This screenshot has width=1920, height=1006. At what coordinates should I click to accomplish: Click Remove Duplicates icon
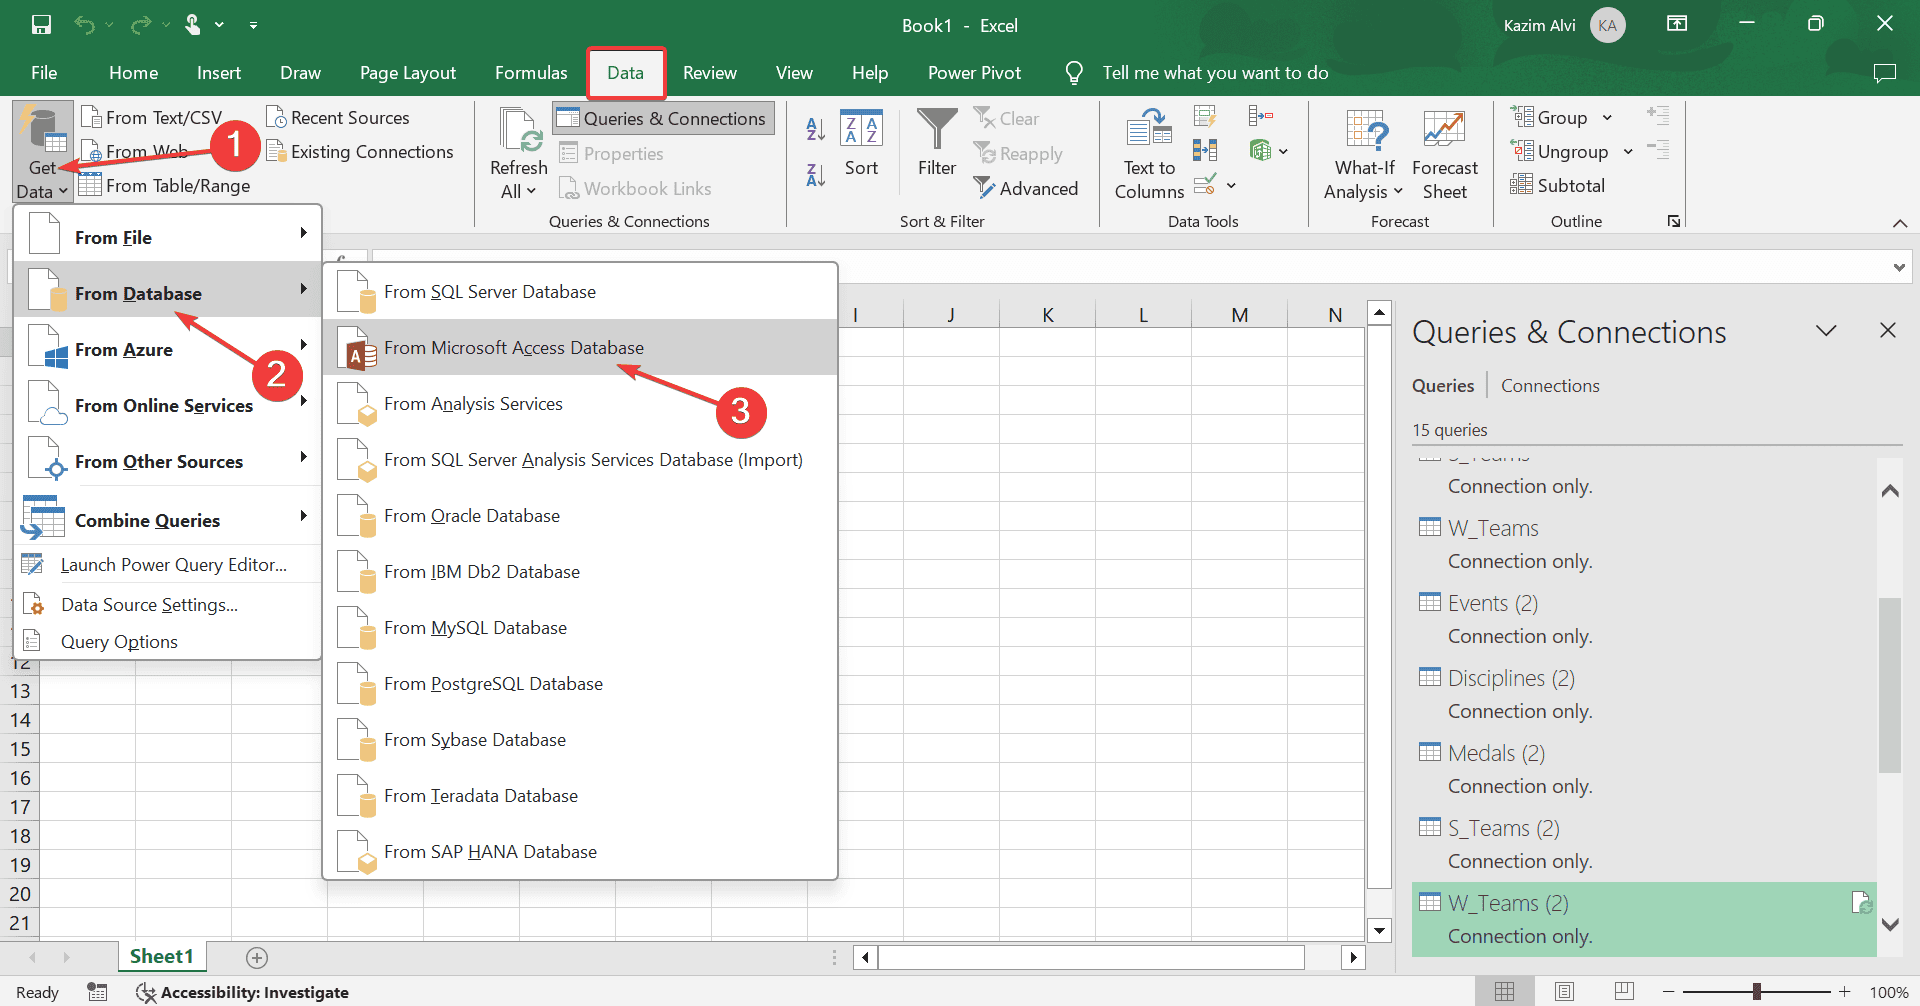click(1205, 150)
